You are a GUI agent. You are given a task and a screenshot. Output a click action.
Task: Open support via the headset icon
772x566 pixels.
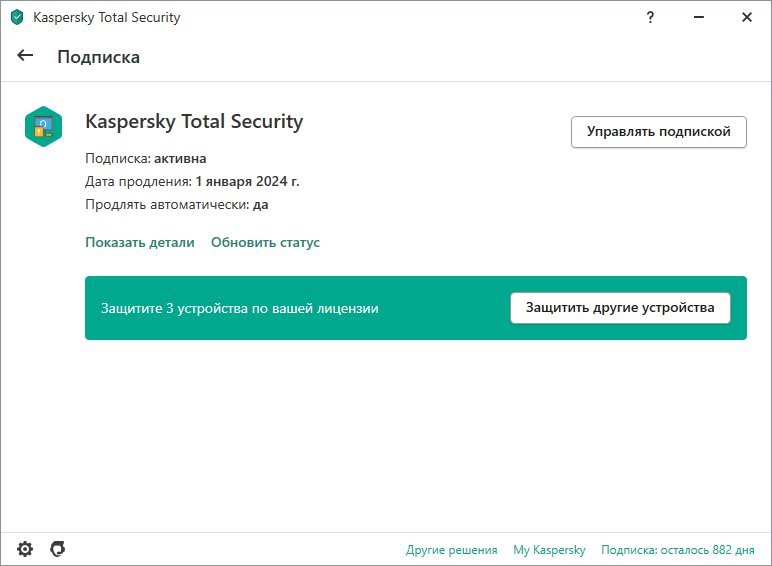pos(58,549)
